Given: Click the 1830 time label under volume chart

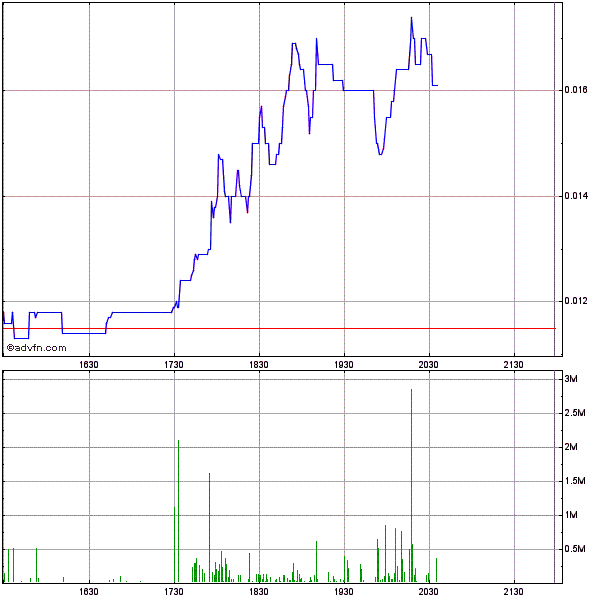Looking at the screenshot, I should 259,592.
